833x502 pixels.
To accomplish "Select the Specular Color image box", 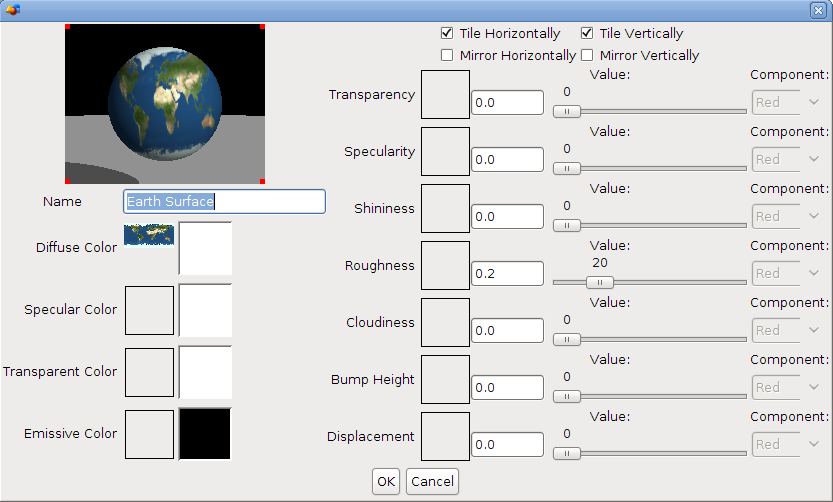I will coord(149,310).
